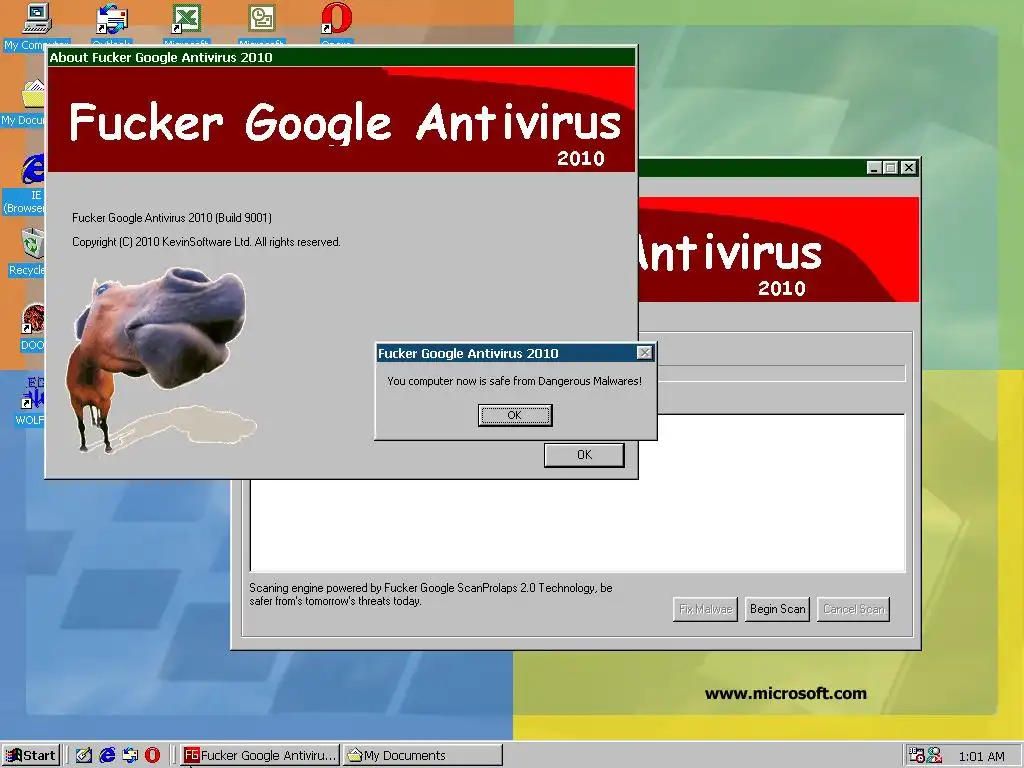Select the DOOM desktop shortcut icon
This screenshot has width=1024, height=768.
pos(32,327)
